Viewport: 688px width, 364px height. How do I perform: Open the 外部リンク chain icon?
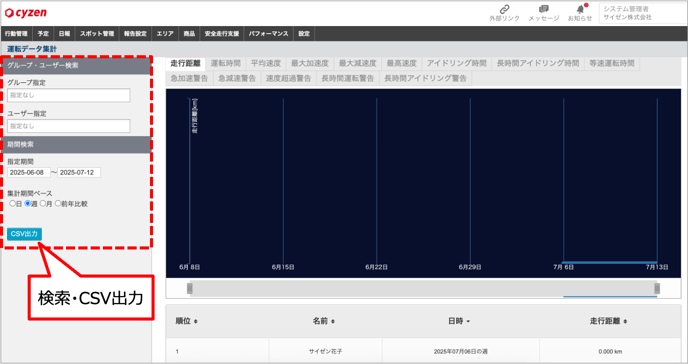[x=505, y=9]
